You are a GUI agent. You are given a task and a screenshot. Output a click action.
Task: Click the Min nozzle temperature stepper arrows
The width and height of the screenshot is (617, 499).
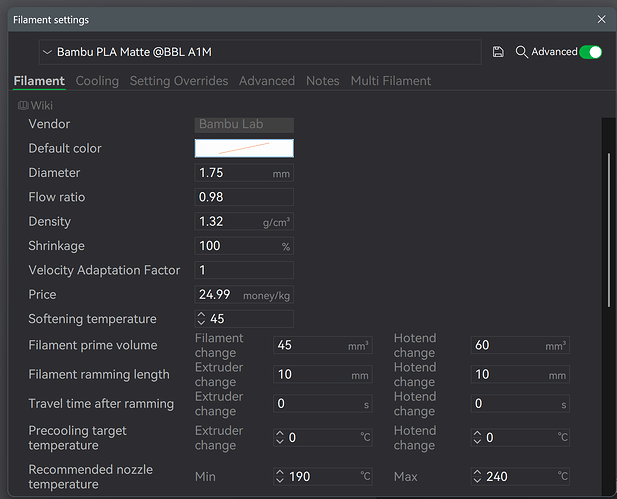280,476
